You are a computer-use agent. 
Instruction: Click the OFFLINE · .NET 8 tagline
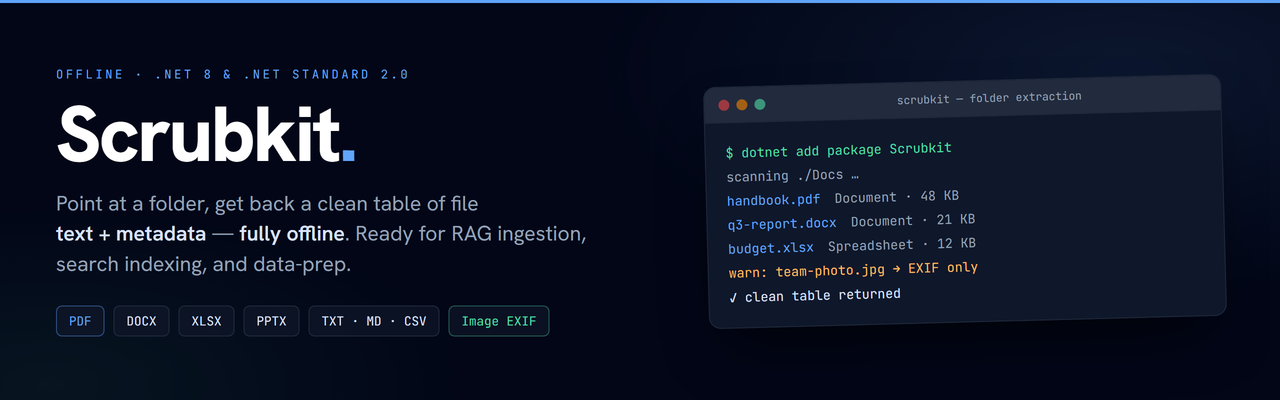(232, 74)
